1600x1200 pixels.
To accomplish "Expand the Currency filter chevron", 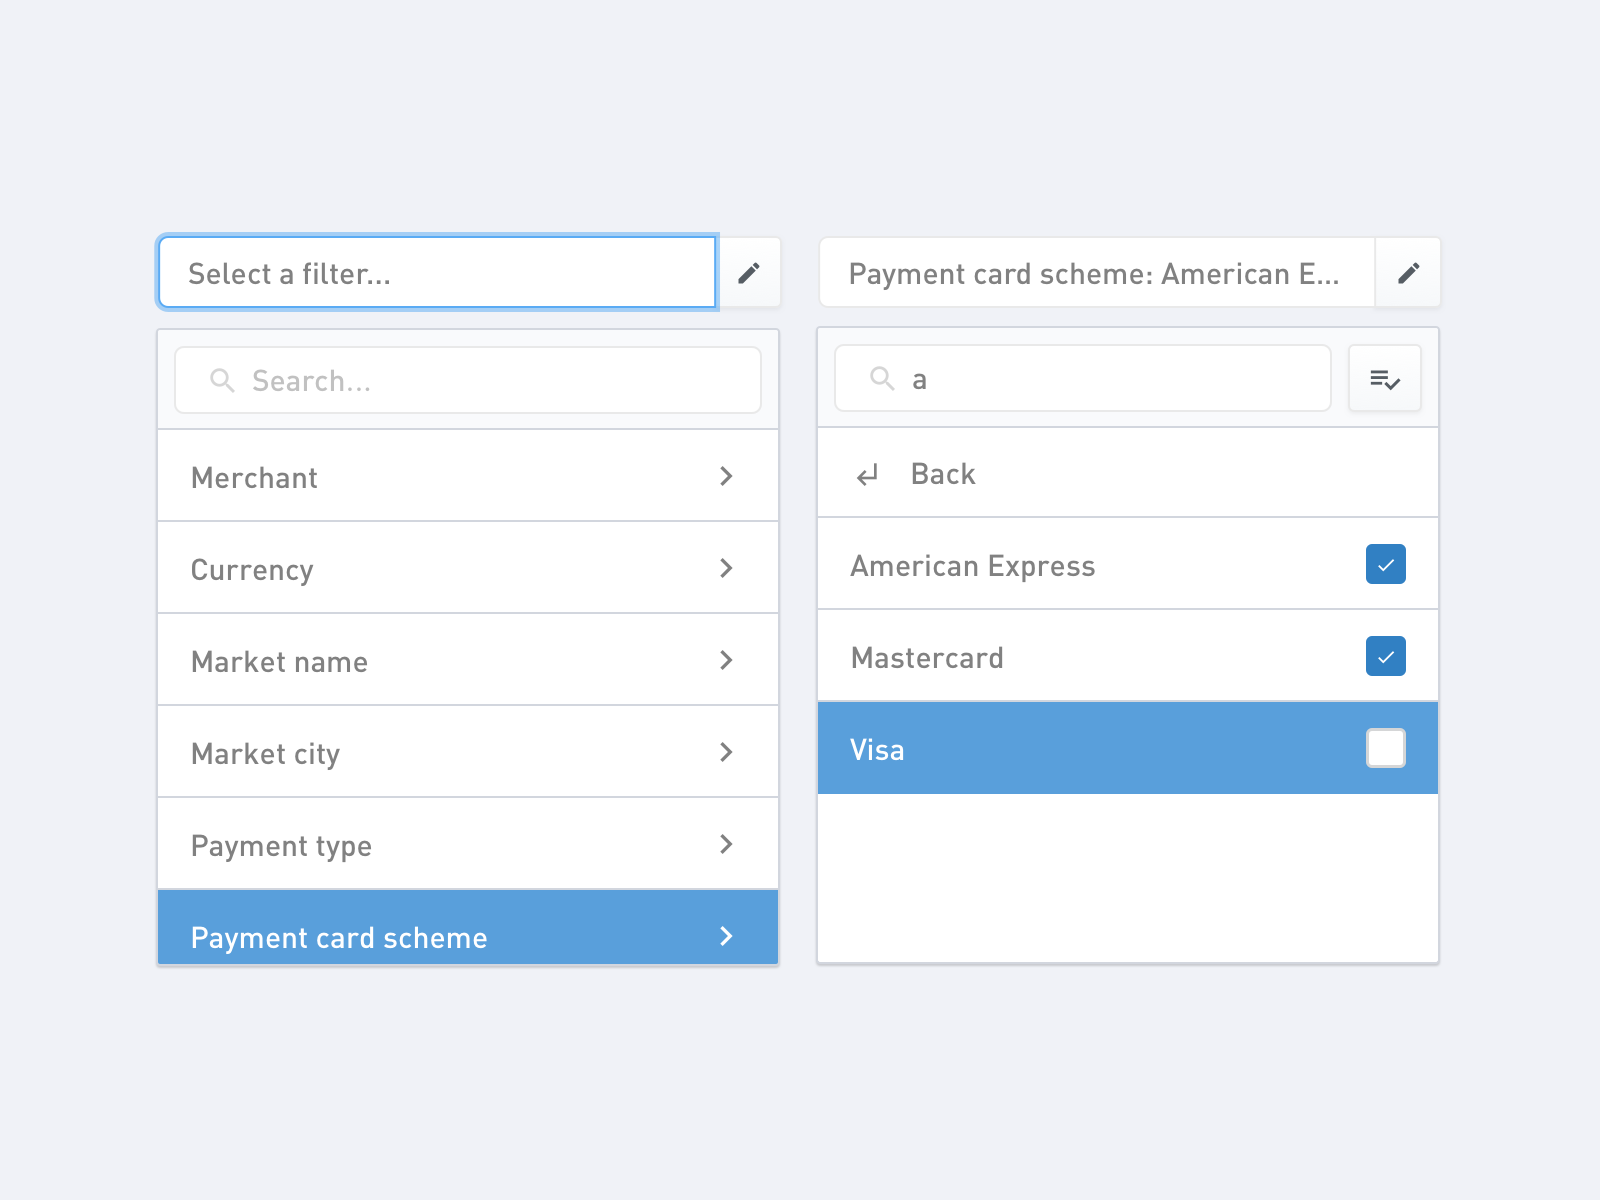I will click(x=727, y=569).
